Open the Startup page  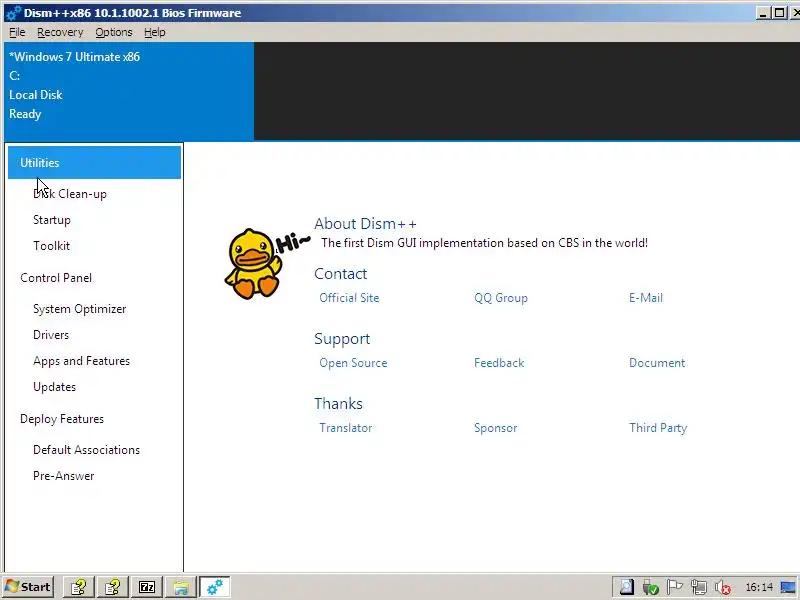coord(52,220)
